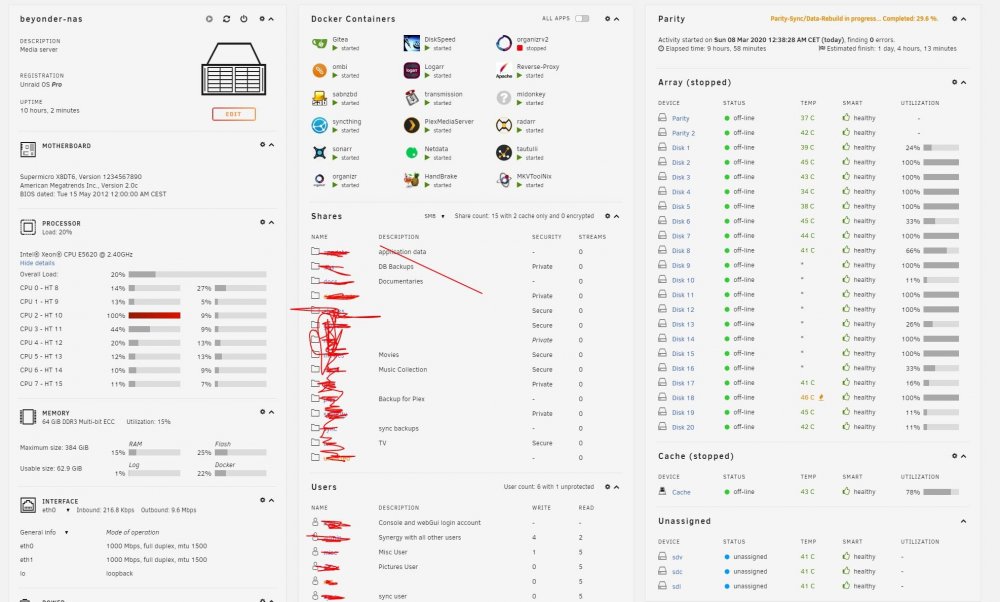Open the General Info dropdown
Image resolution: width=1000 pixels, height=602 pixels.
pos(44,532)
